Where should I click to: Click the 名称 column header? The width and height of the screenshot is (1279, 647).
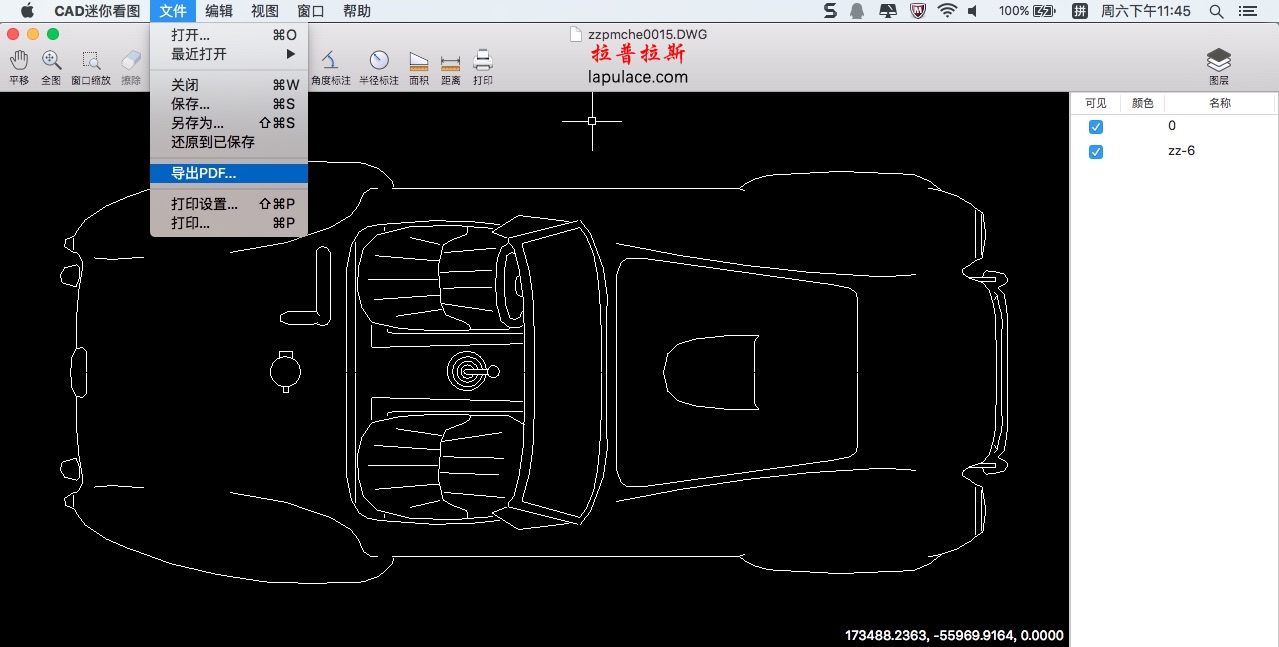[x=1219, y=103]
